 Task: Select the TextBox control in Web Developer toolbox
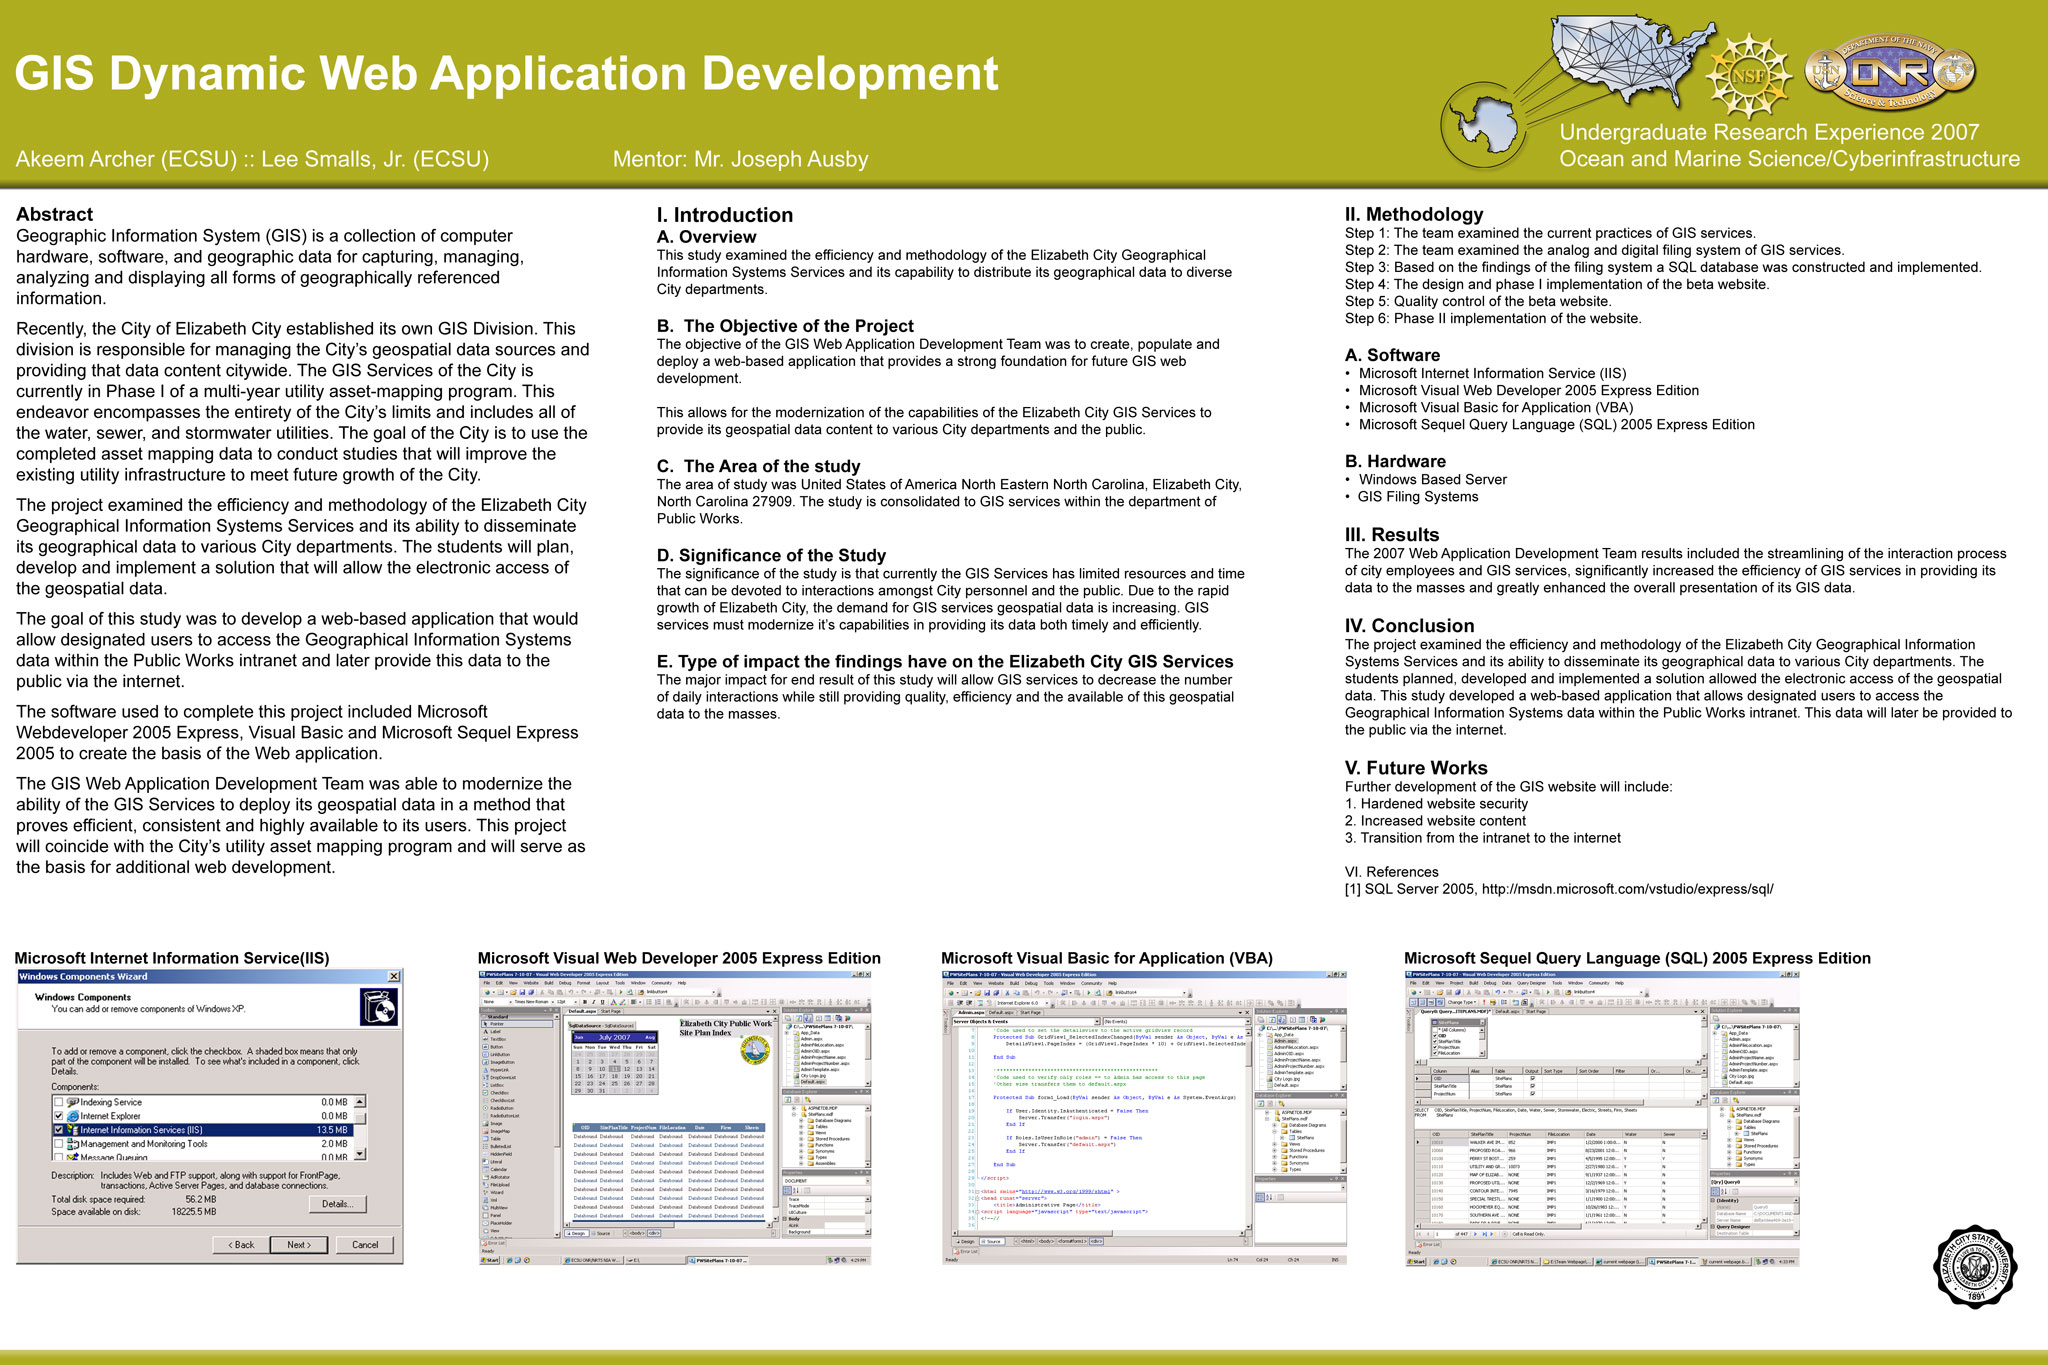coord(494,1039)
